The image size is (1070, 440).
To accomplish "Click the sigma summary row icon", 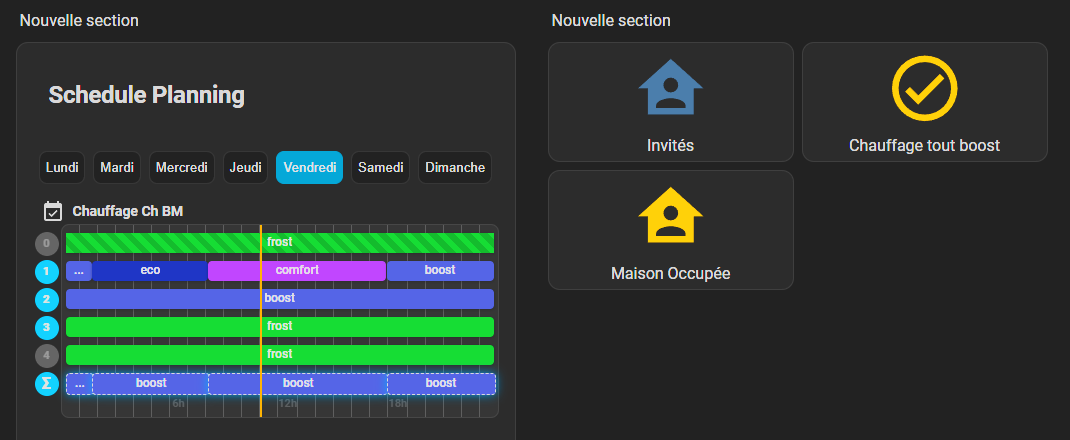I will [47, 383].
